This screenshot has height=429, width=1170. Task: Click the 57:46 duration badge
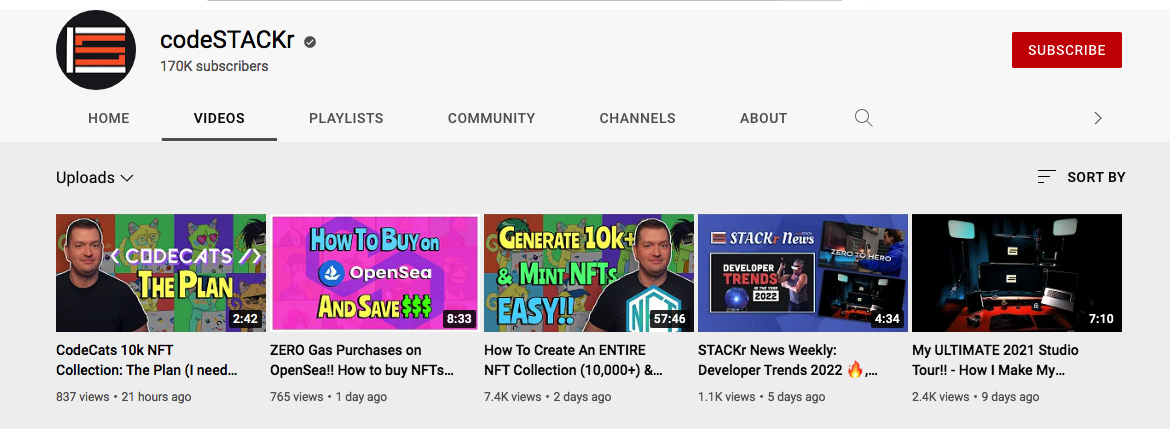click(669, 319)
